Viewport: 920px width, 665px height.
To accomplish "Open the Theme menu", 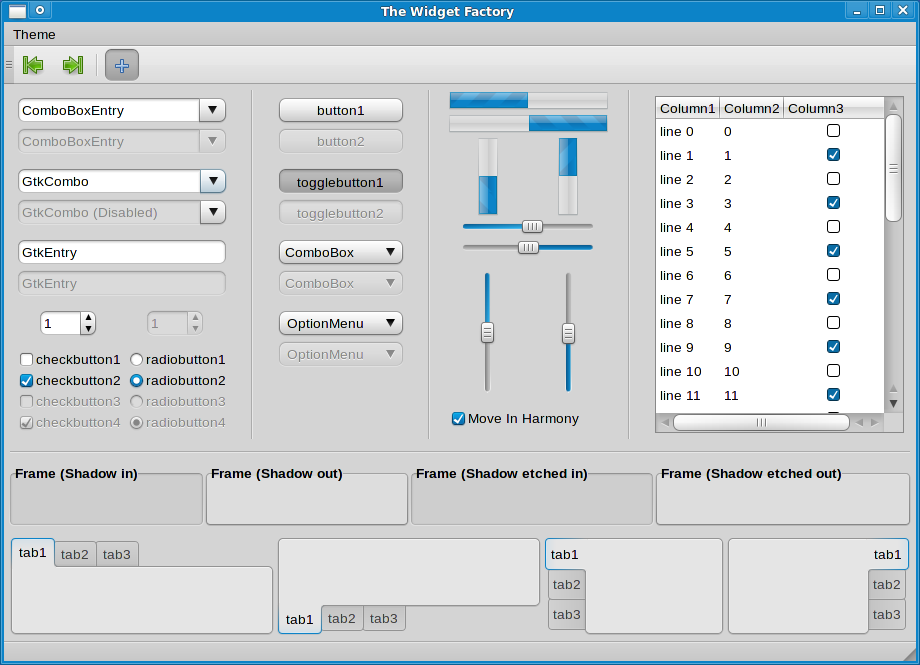I will 34,34.
